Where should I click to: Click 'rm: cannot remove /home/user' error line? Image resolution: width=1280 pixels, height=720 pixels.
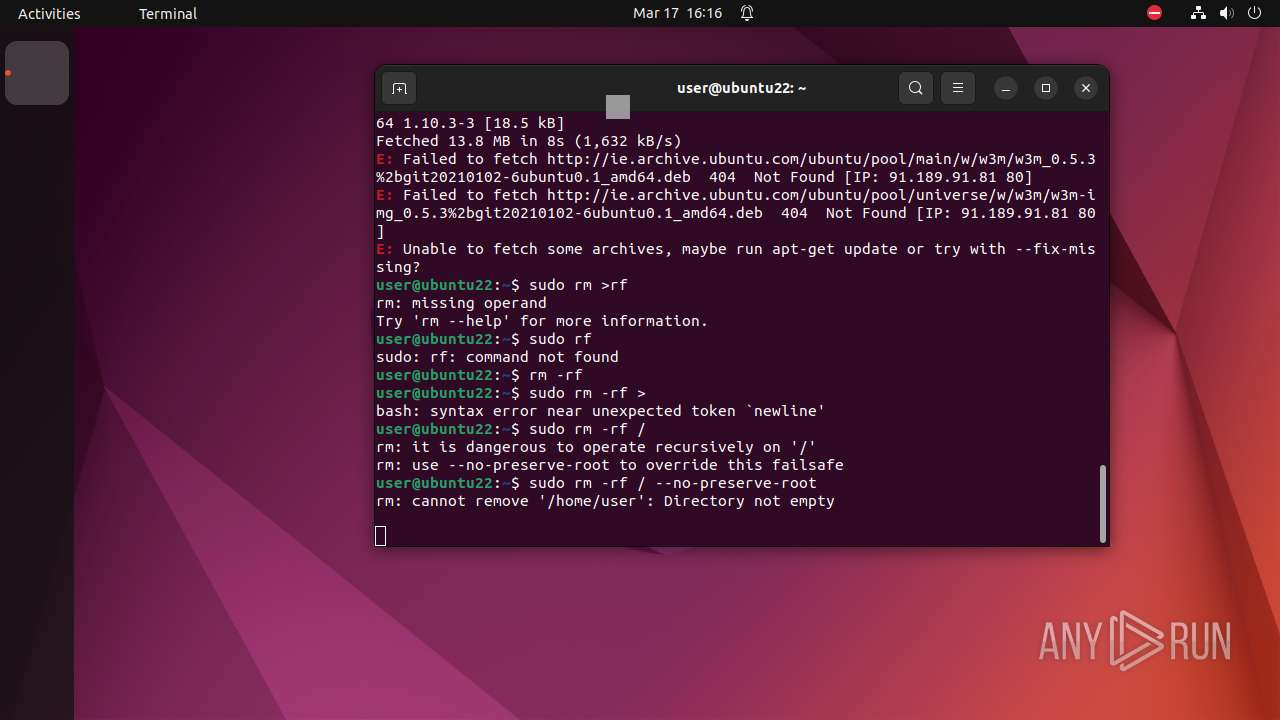pyautogui.click(x=605, y=501)
